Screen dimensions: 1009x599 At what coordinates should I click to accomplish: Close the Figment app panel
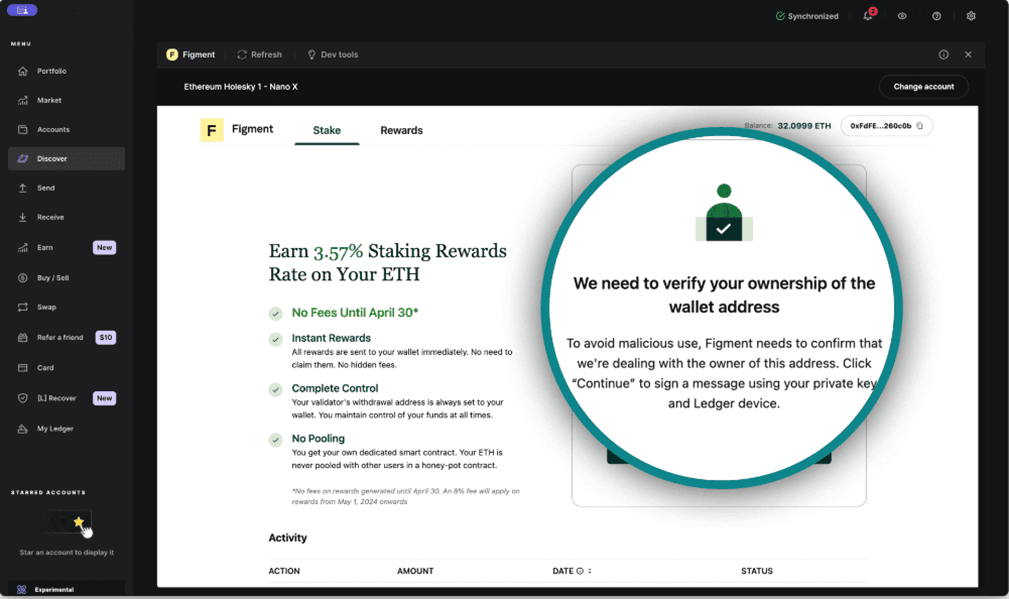[x=968, y=55]
